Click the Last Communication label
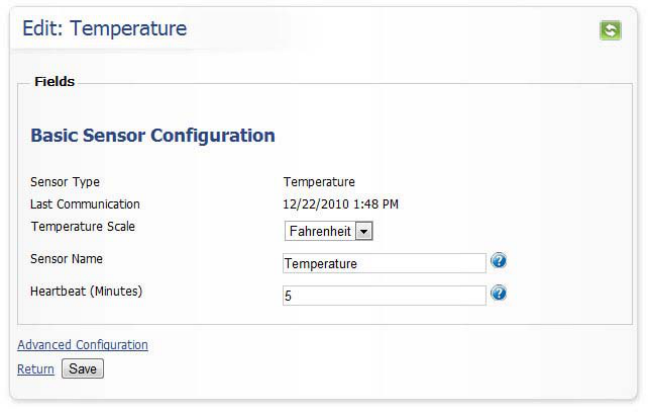The image size is (648, 412). click(x=85, y=204)
